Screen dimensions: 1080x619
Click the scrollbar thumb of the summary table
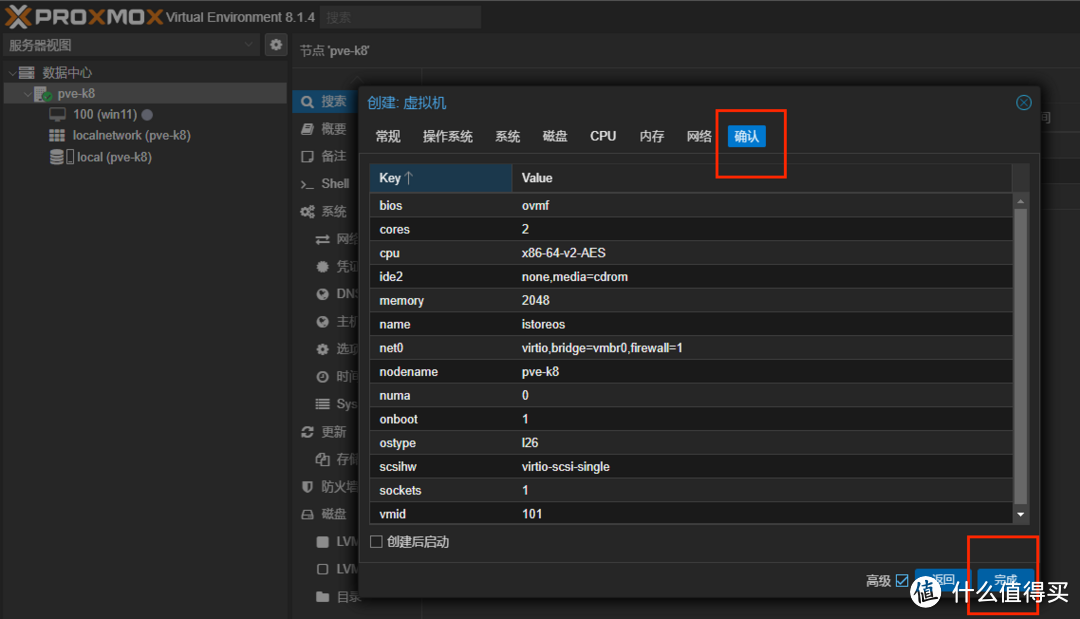click(1021, 356)
